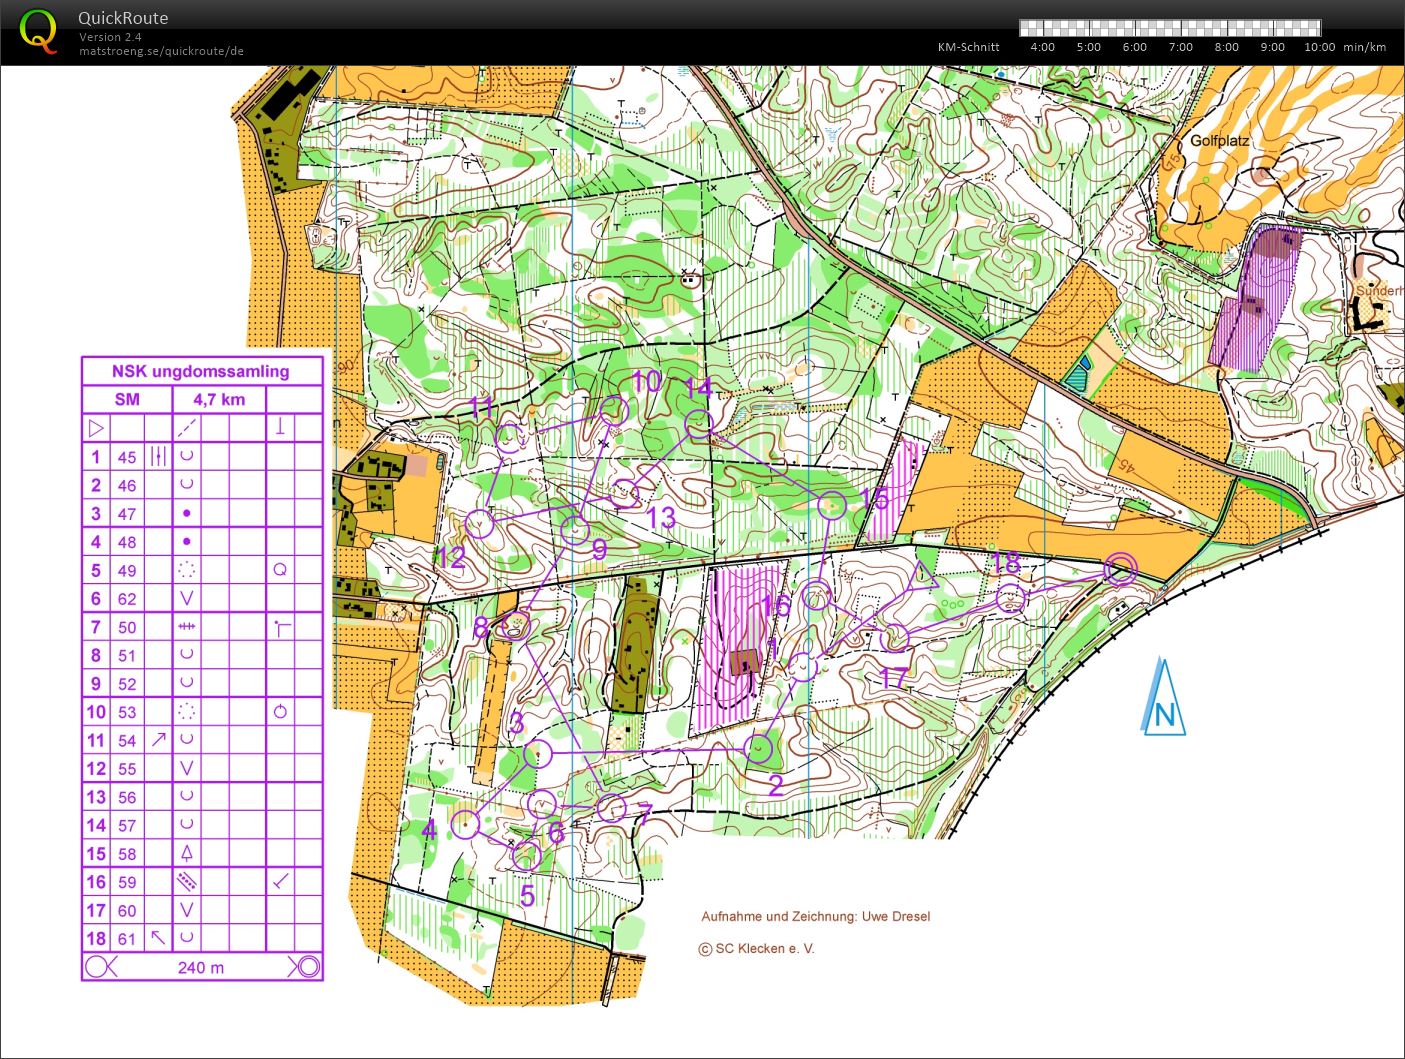Screen dimensions: 1405x1059
Task: Click the SC Klecken e. V. copyright text
Action: [756, 948]
